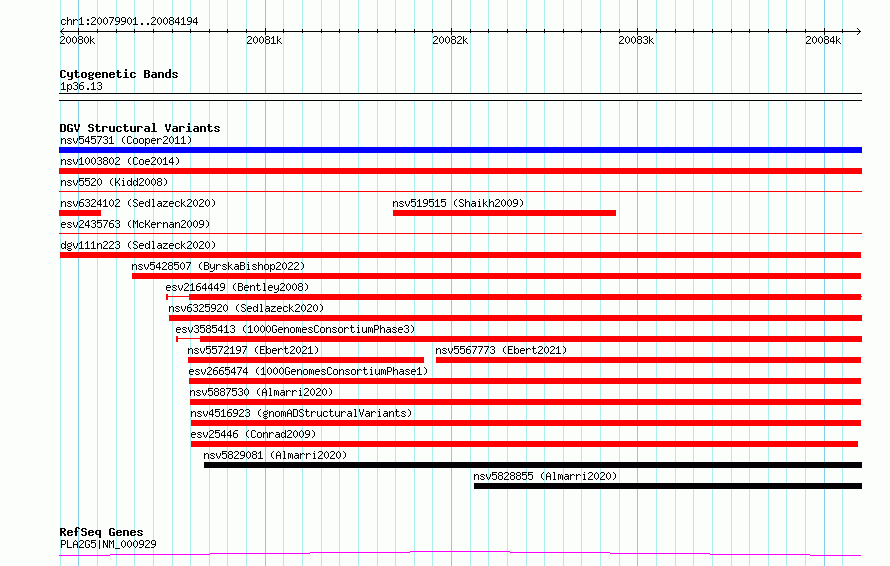Click the right arrowhead of the ruler
The image size is (890, 566).
pyautogui.click(x=858, y=31)
